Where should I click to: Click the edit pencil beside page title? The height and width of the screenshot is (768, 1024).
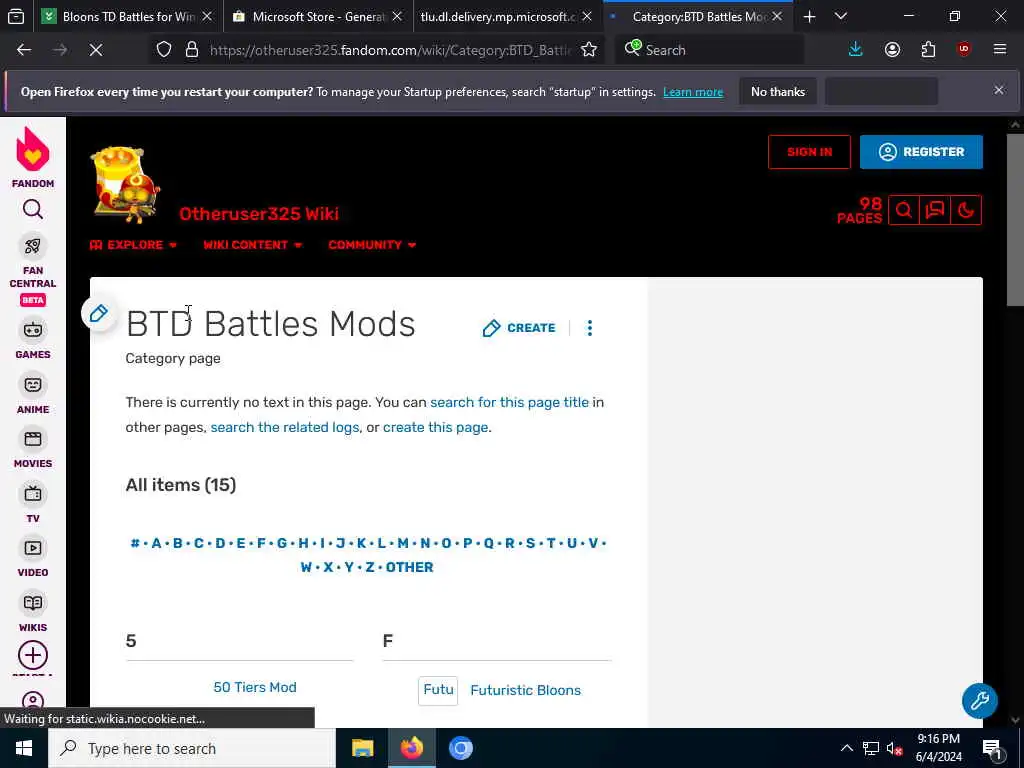(x=99, y=313)
